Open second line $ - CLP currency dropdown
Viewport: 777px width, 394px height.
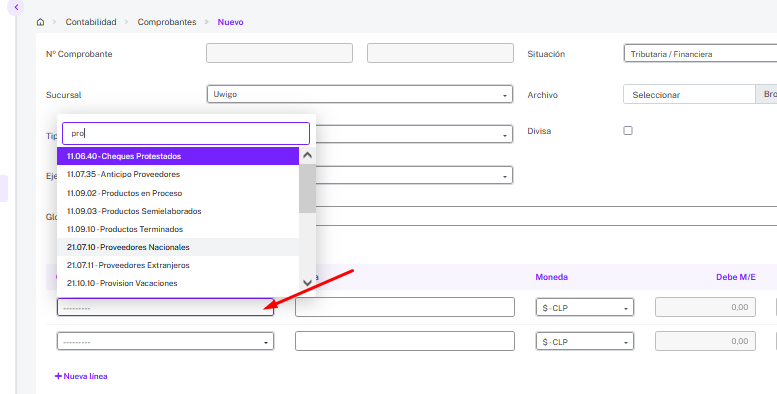(x=585, y=341)
